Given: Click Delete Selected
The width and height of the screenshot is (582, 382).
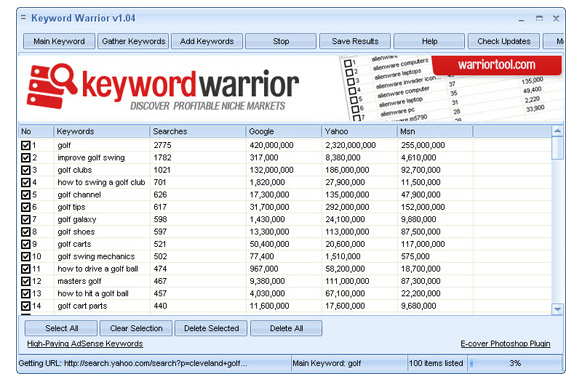Looking at the screenshot, I should pyautogui.click(x=211, y=328).
